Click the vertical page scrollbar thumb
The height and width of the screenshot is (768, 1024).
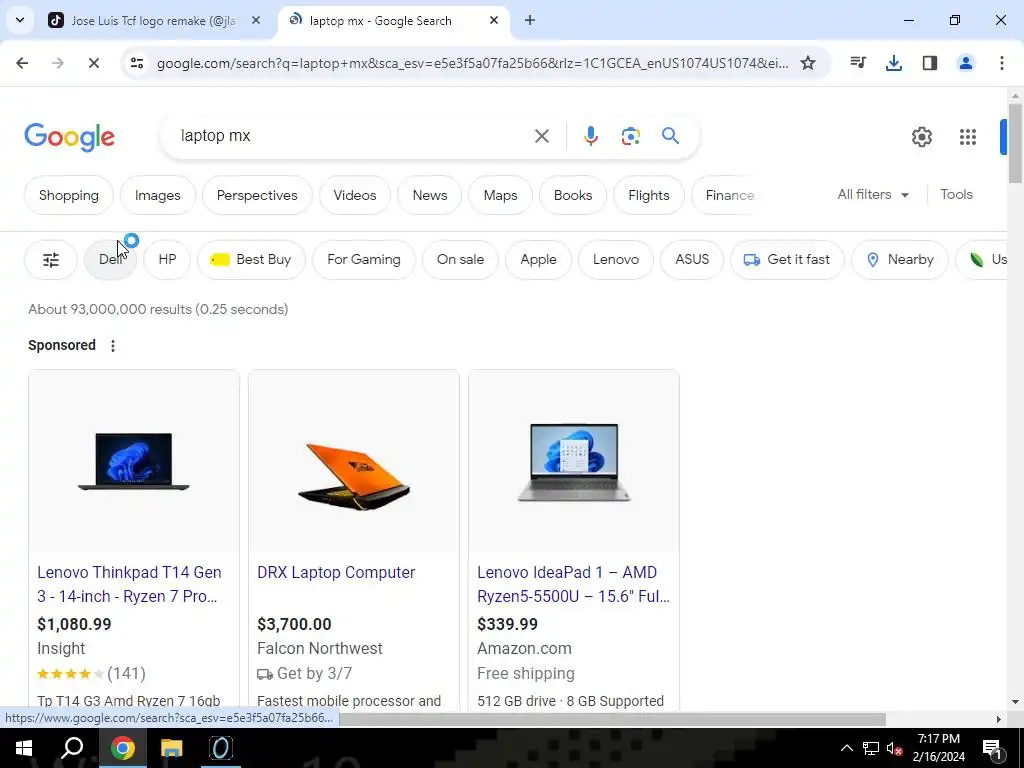pos(1015,144)
